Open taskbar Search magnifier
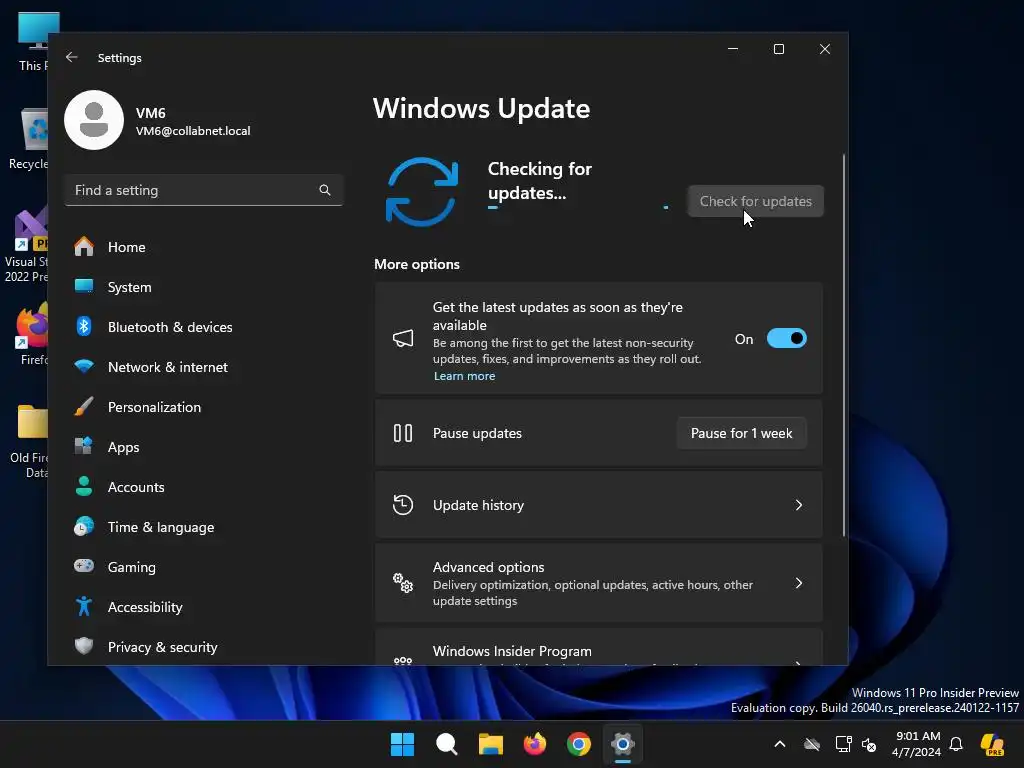Screen dimensions: 1024x768 pyautogui.click(x=447, y=744)
